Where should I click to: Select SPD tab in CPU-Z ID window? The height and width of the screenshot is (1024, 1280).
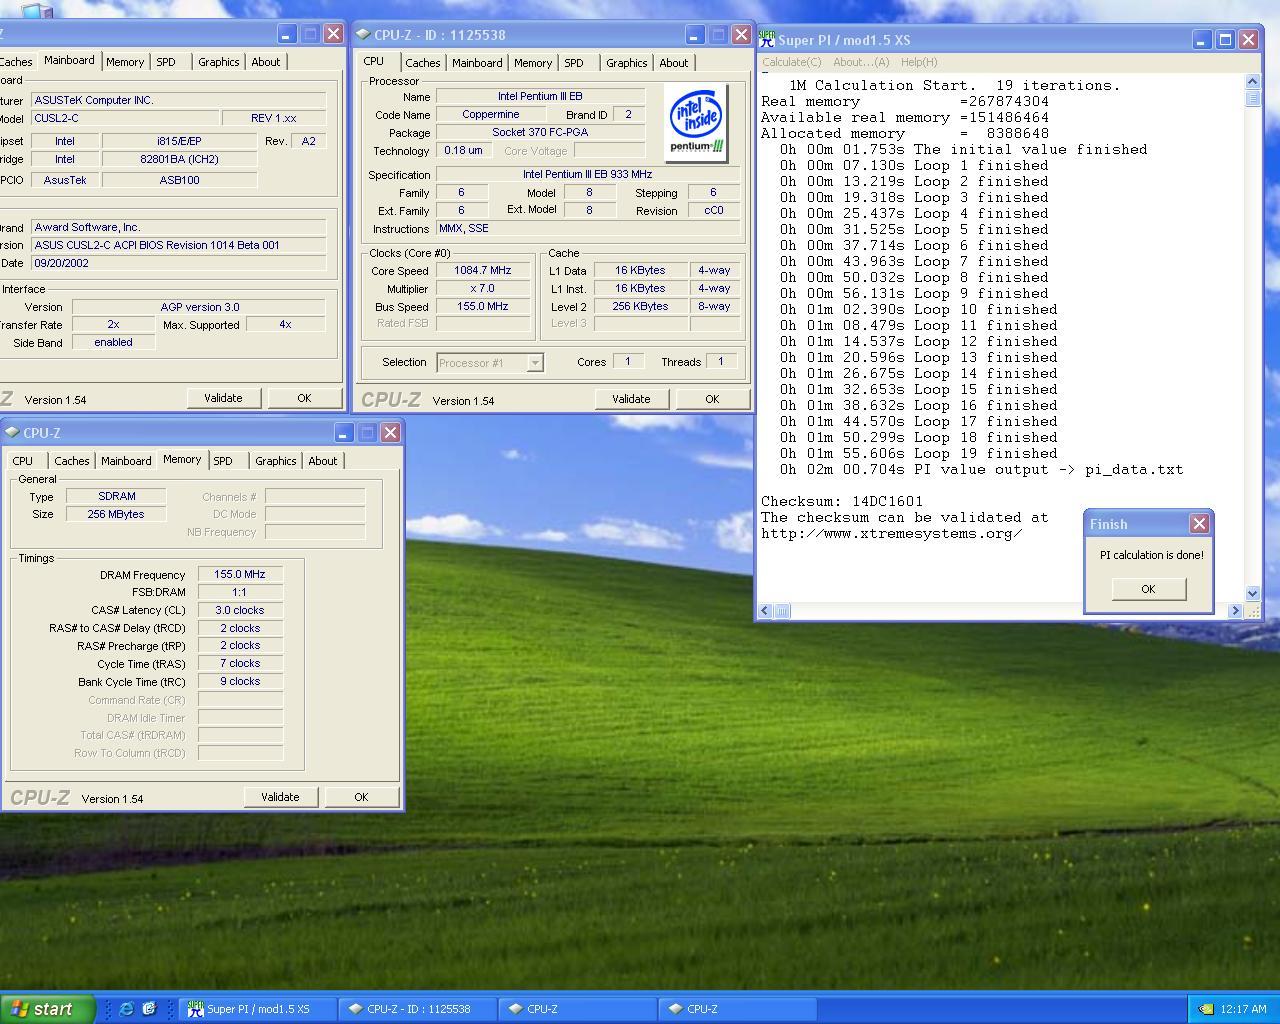coord(574,63)
